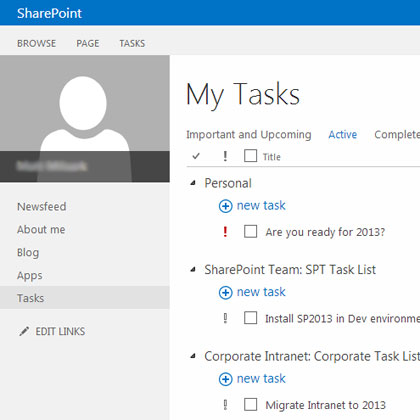
Task: Click the EDIT LINKS text
Action: coord(60,331)
